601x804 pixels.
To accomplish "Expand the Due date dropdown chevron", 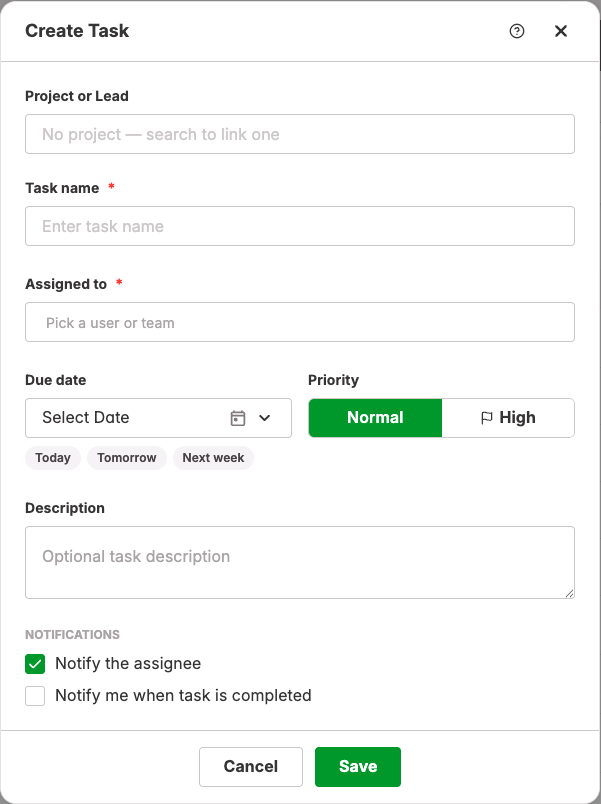I will [265, 418].
